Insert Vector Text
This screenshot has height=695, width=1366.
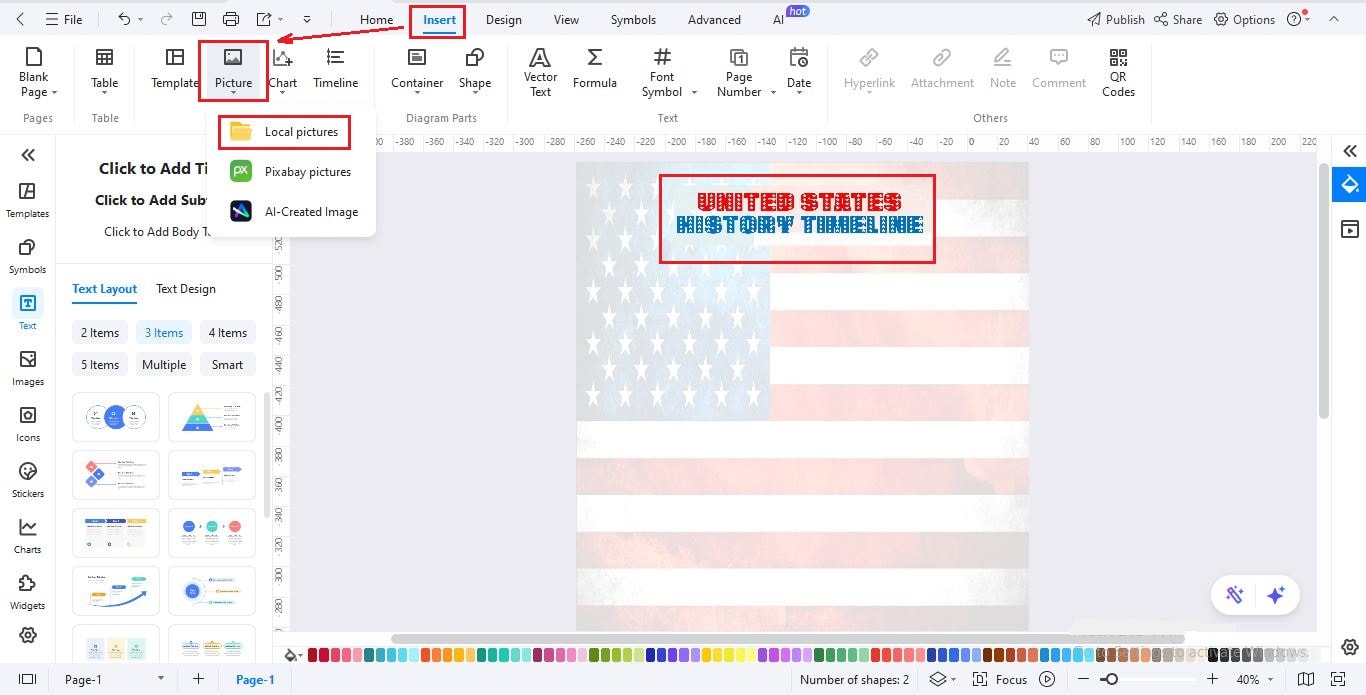click(x=540, y=72)
